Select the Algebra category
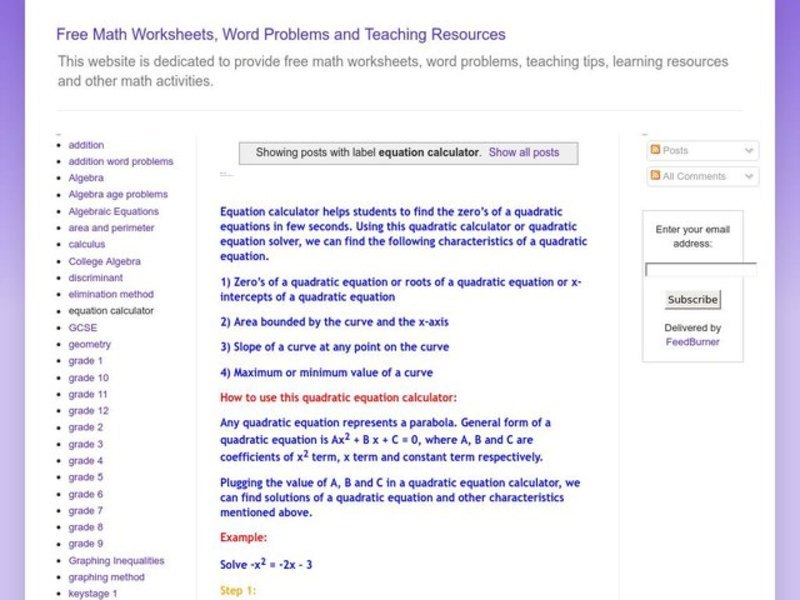Image resolution: width=800 pixels, height=600 pixels. (x=85, y=177)
